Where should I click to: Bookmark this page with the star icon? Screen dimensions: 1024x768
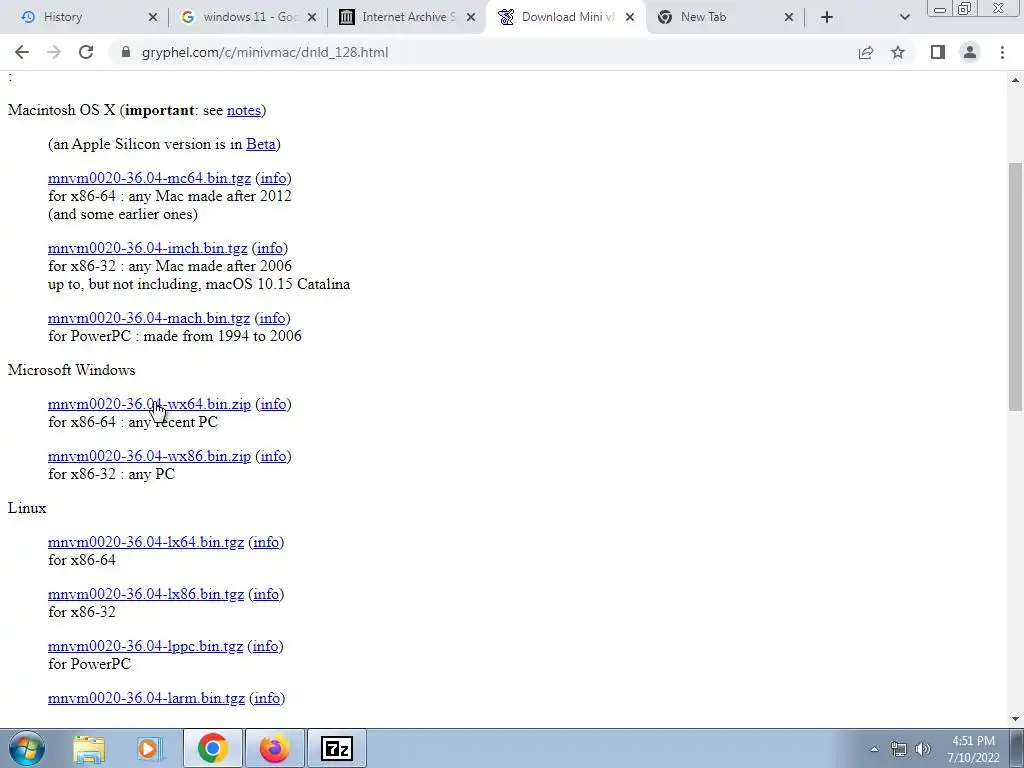[898, 52]
